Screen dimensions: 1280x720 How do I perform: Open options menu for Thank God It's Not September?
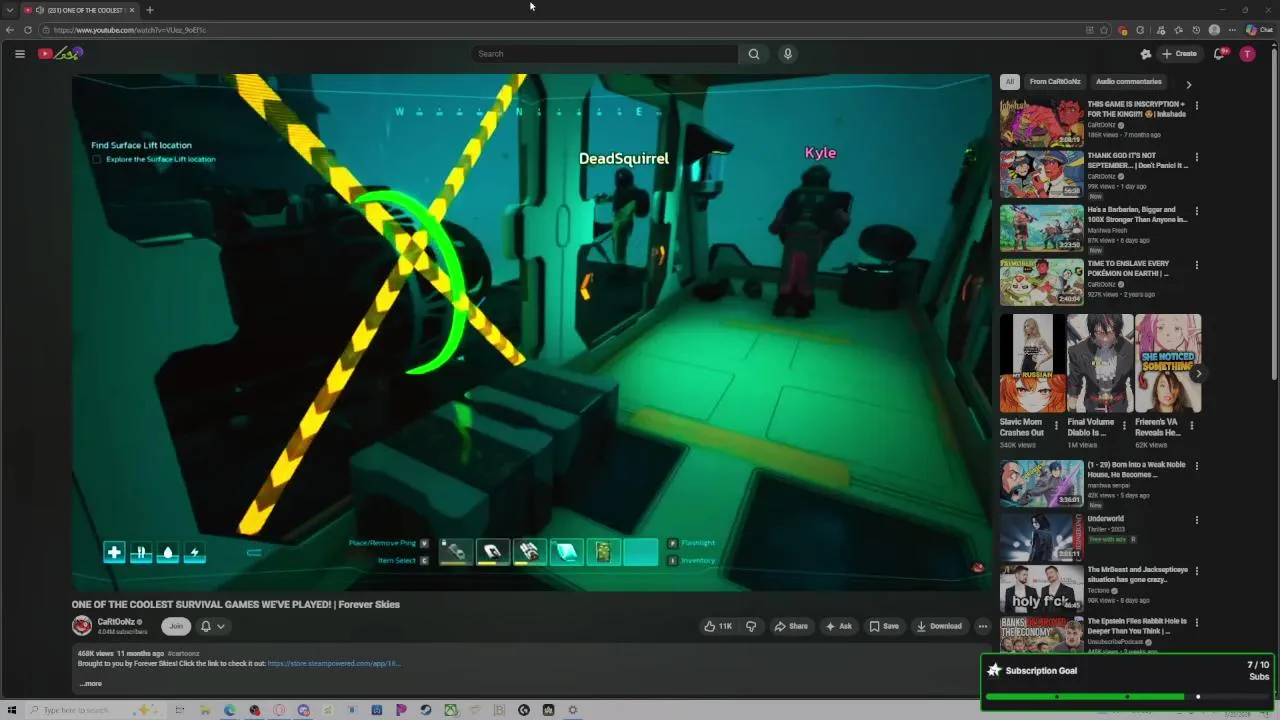(1197, 157)
